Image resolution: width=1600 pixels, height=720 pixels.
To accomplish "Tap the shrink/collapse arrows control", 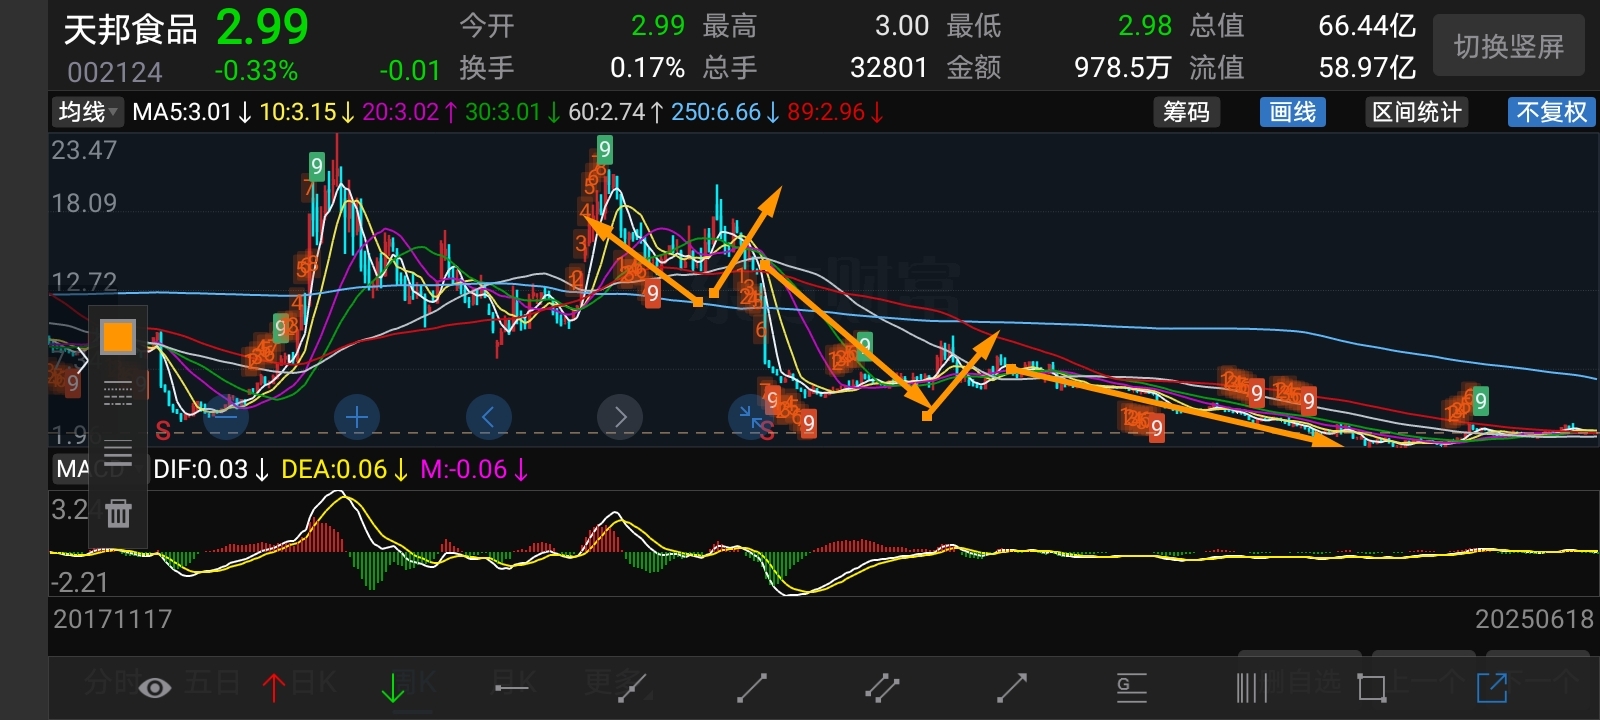I will [x=750, y=417].
